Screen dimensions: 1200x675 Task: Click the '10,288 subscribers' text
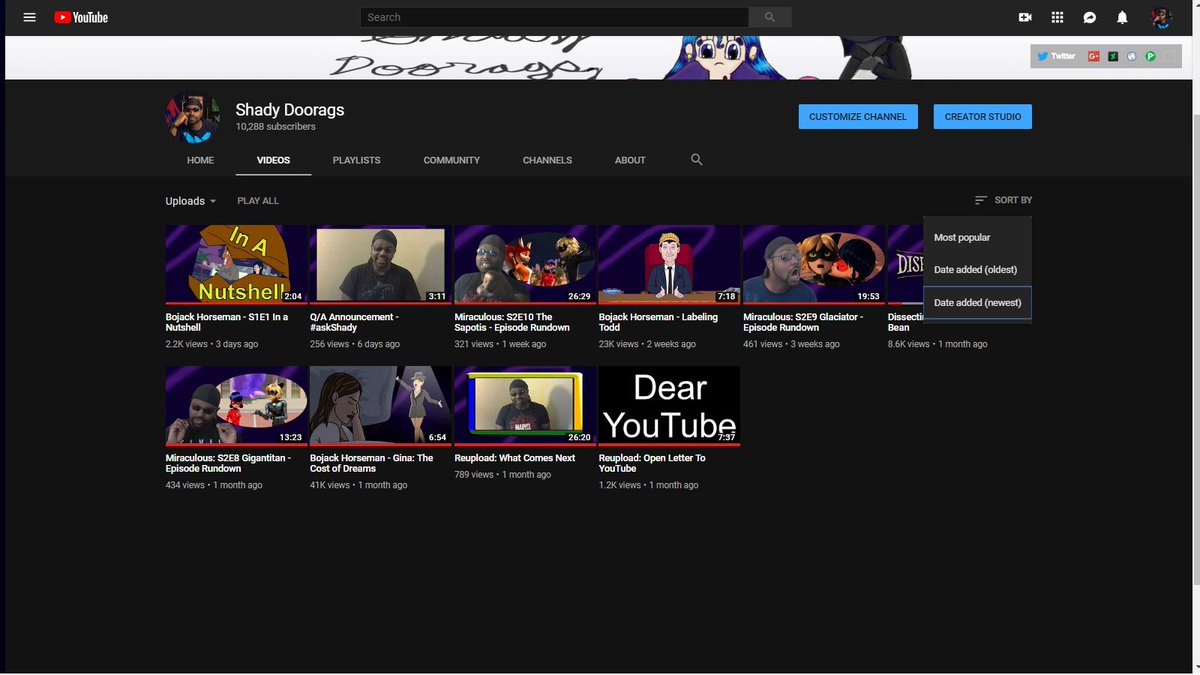click(x=276, y=127)
